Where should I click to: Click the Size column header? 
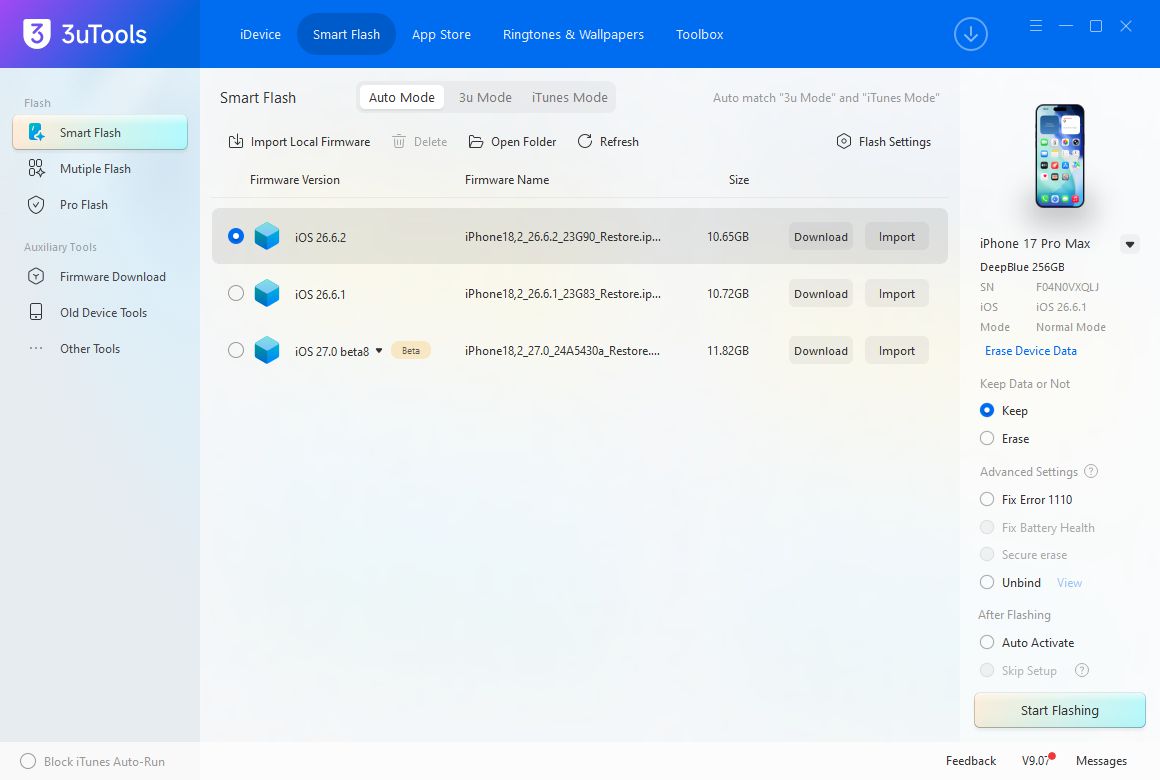coord(738,180)
